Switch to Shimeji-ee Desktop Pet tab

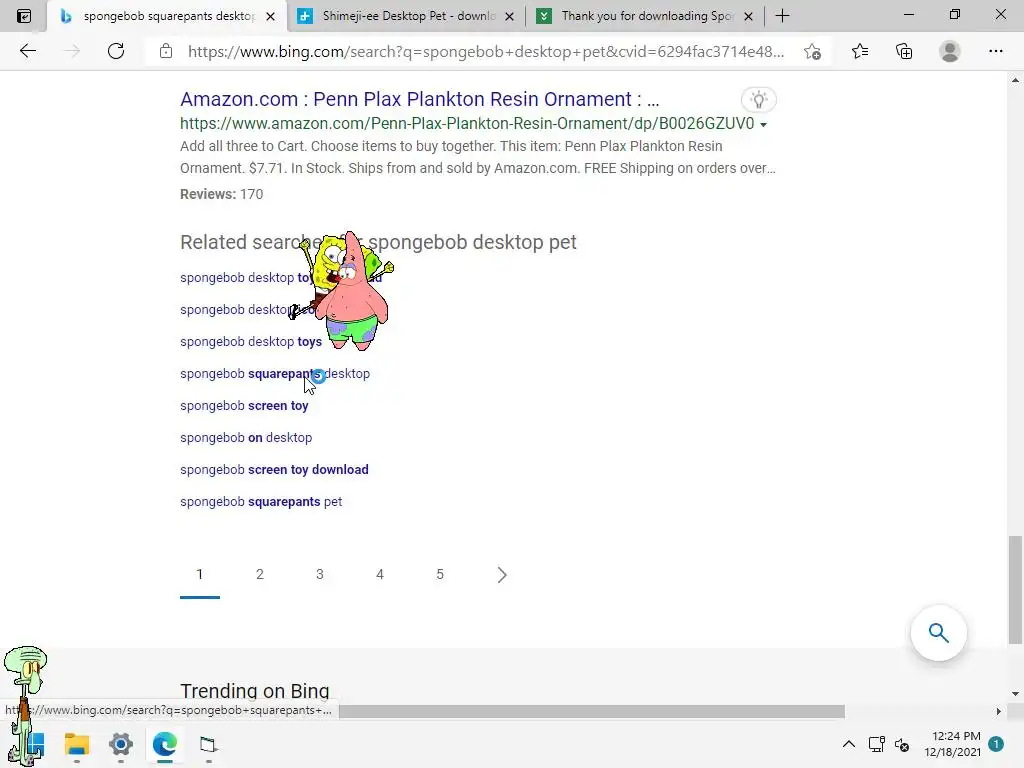408,16
